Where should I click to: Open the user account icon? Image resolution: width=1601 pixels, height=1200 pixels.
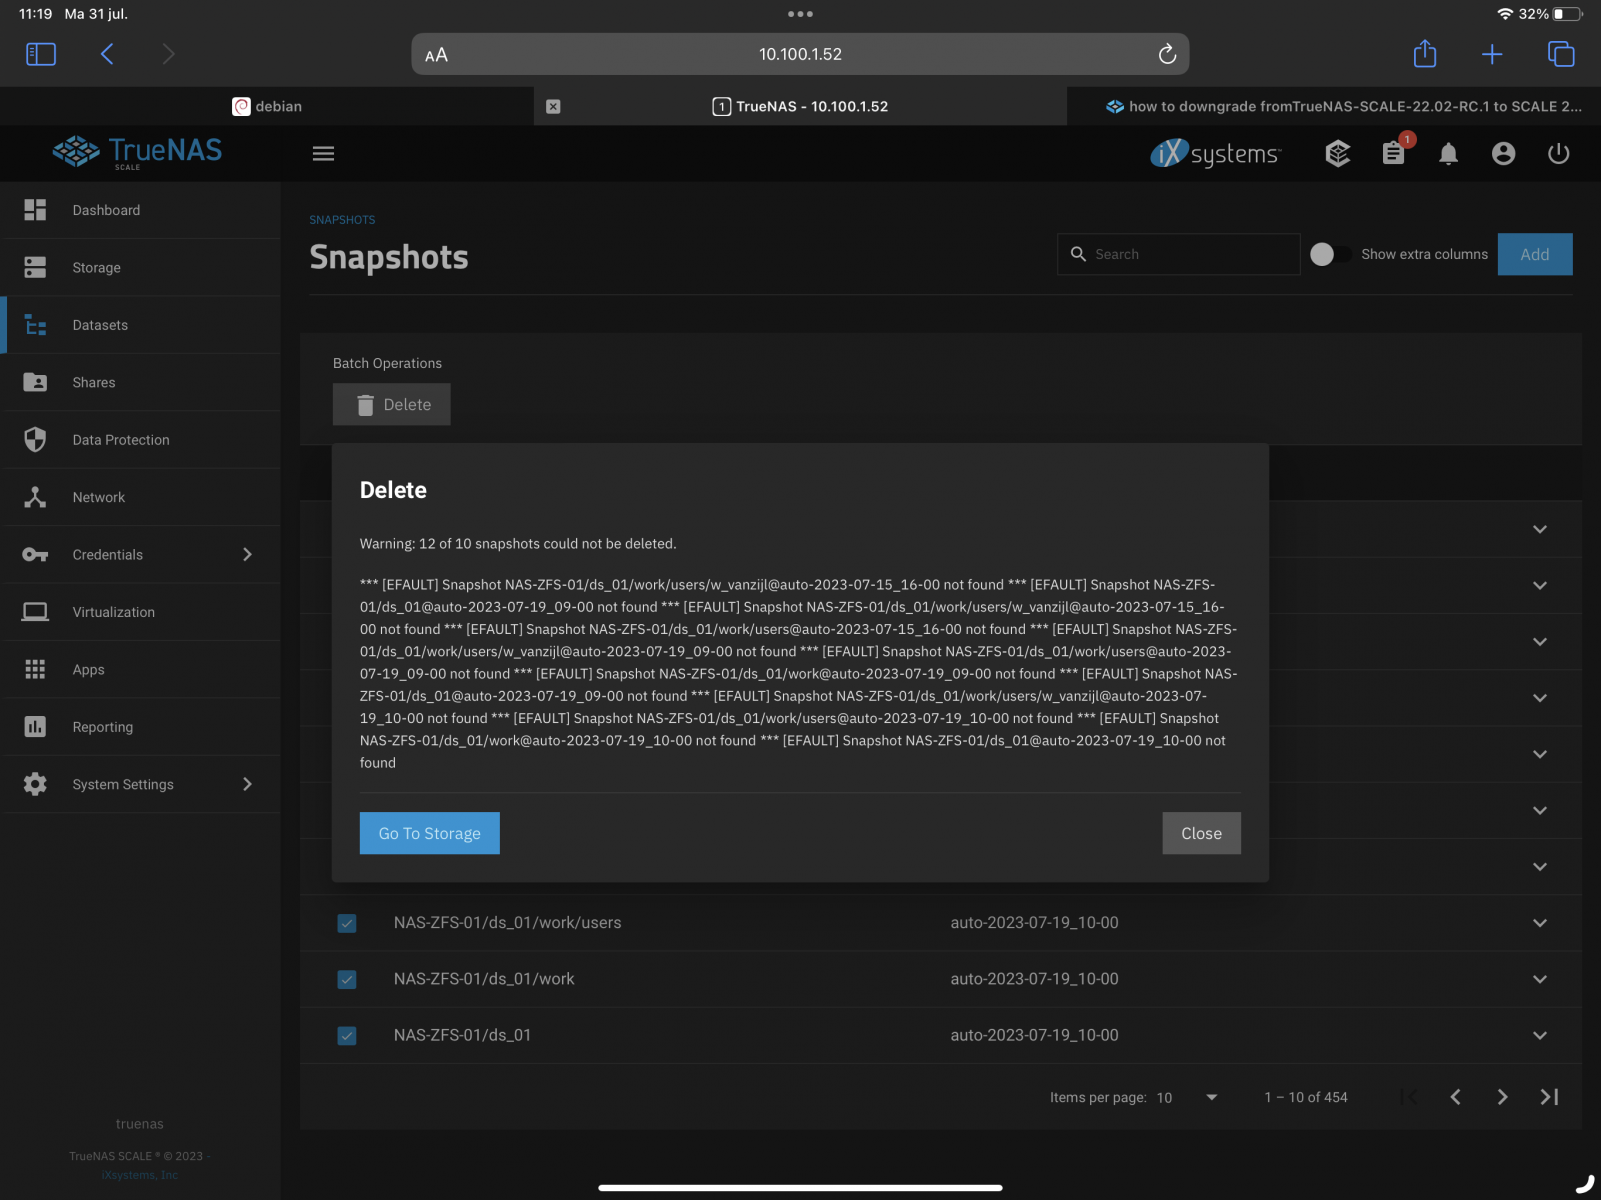point(1503,154)
